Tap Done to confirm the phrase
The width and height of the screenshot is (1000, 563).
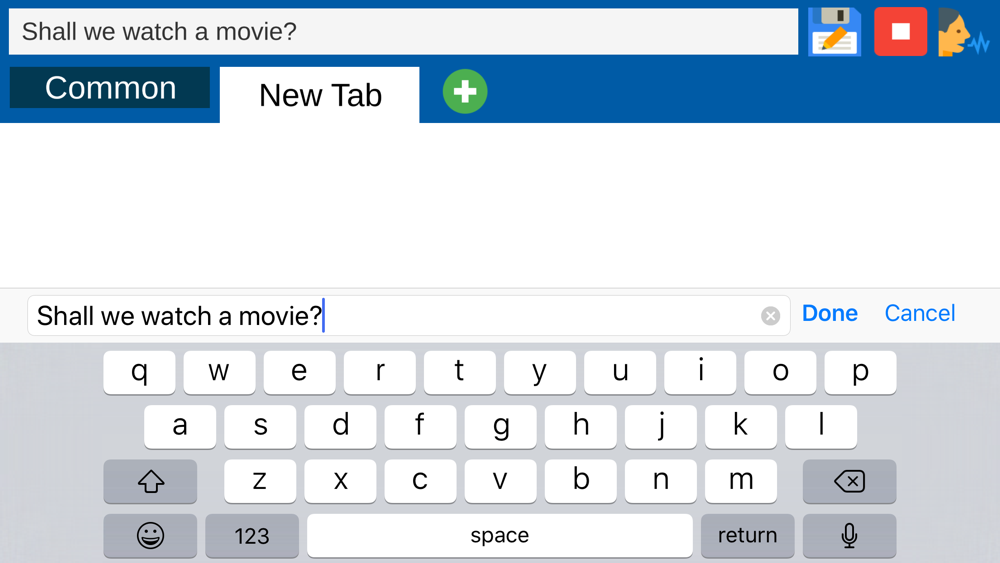coord(830,313)
